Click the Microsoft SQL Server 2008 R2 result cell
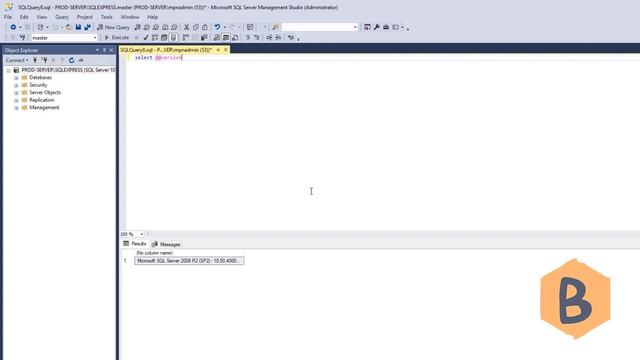The height and width of the screenshot is (360, 640). coord(189,261)
